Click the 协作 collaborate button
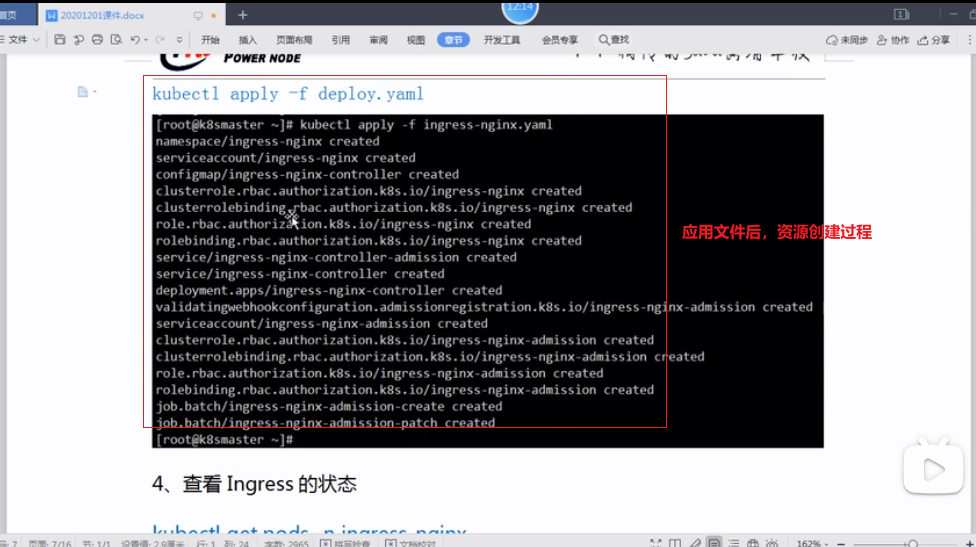Image resolution: width=976 pixels, height=547 pixels. pyautogui.click(x=893, y=40)
